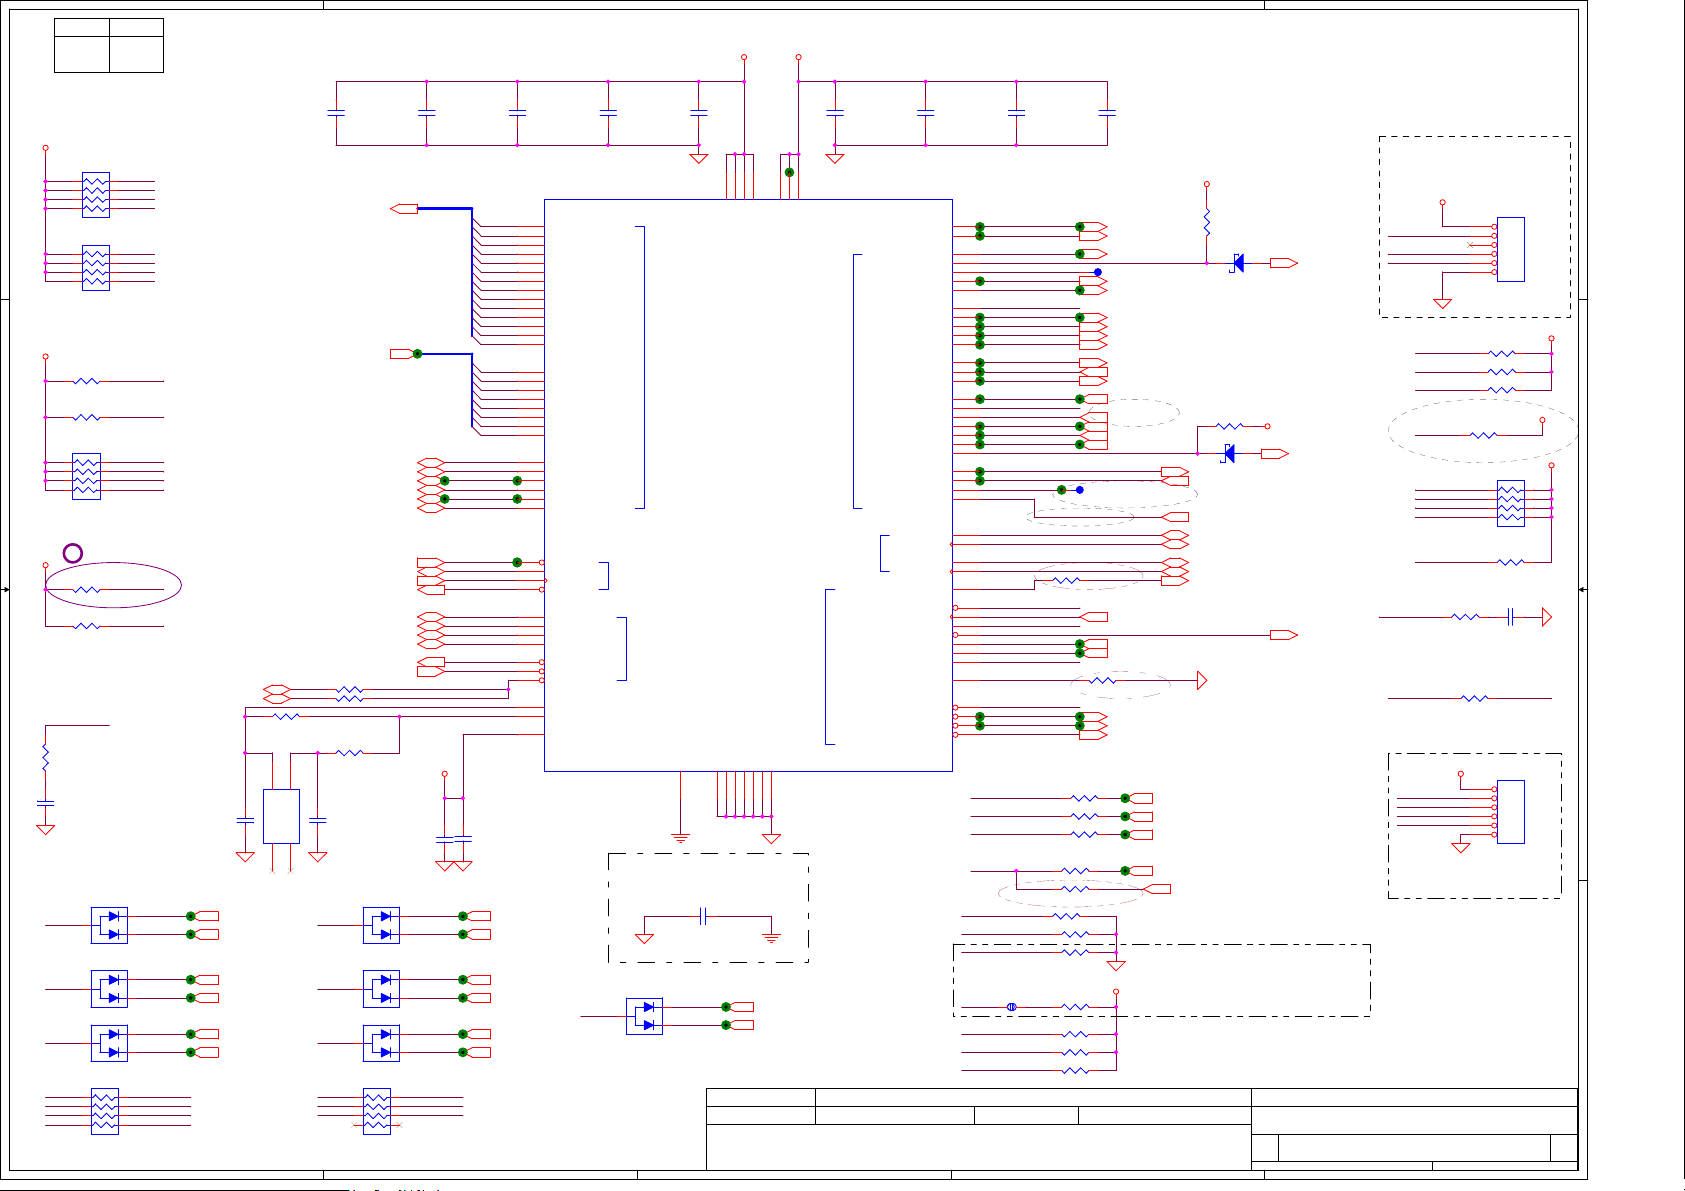Select the lone dual-diode package below the dashed capacitor box
The width and height of the screenshot is (1685, 1191).
644,1016
